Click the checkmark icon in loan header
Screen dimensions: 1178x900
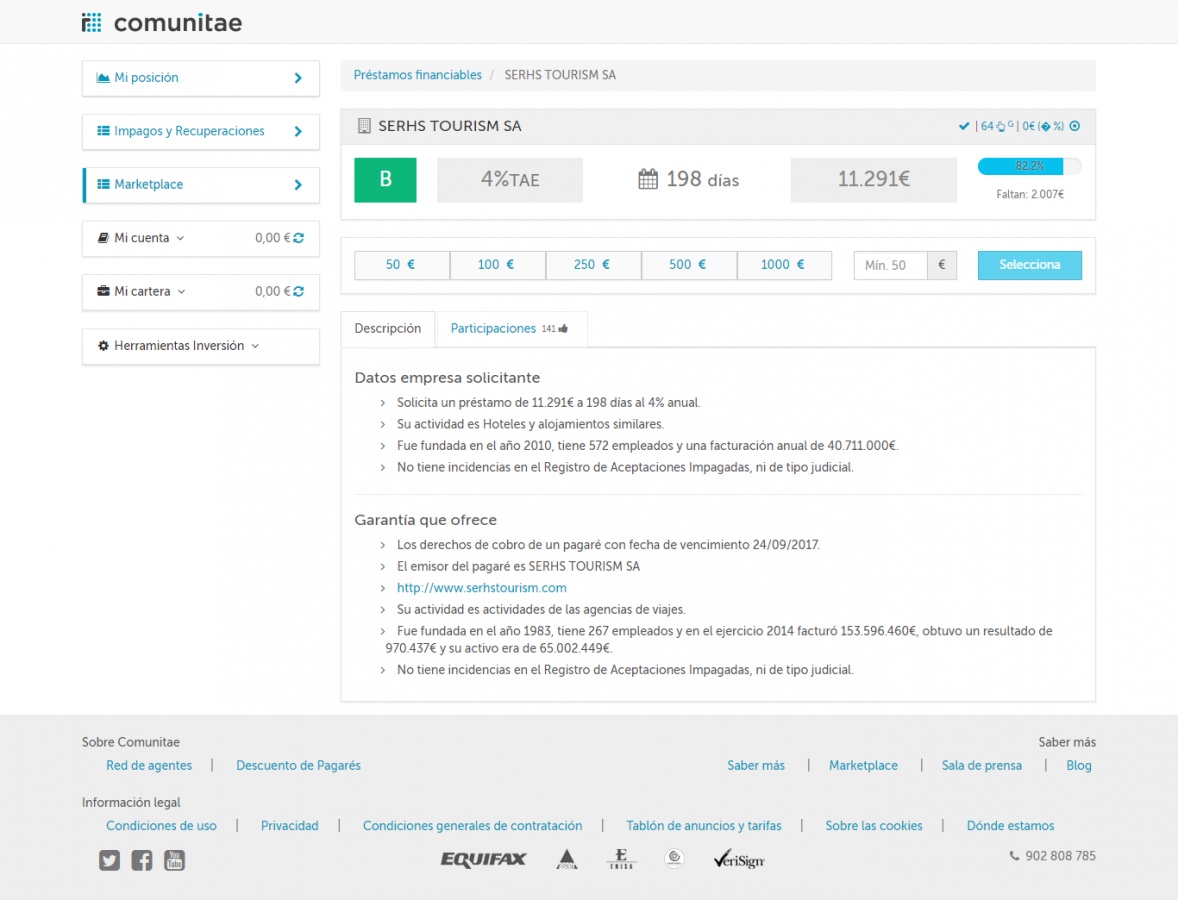(964, 126)
